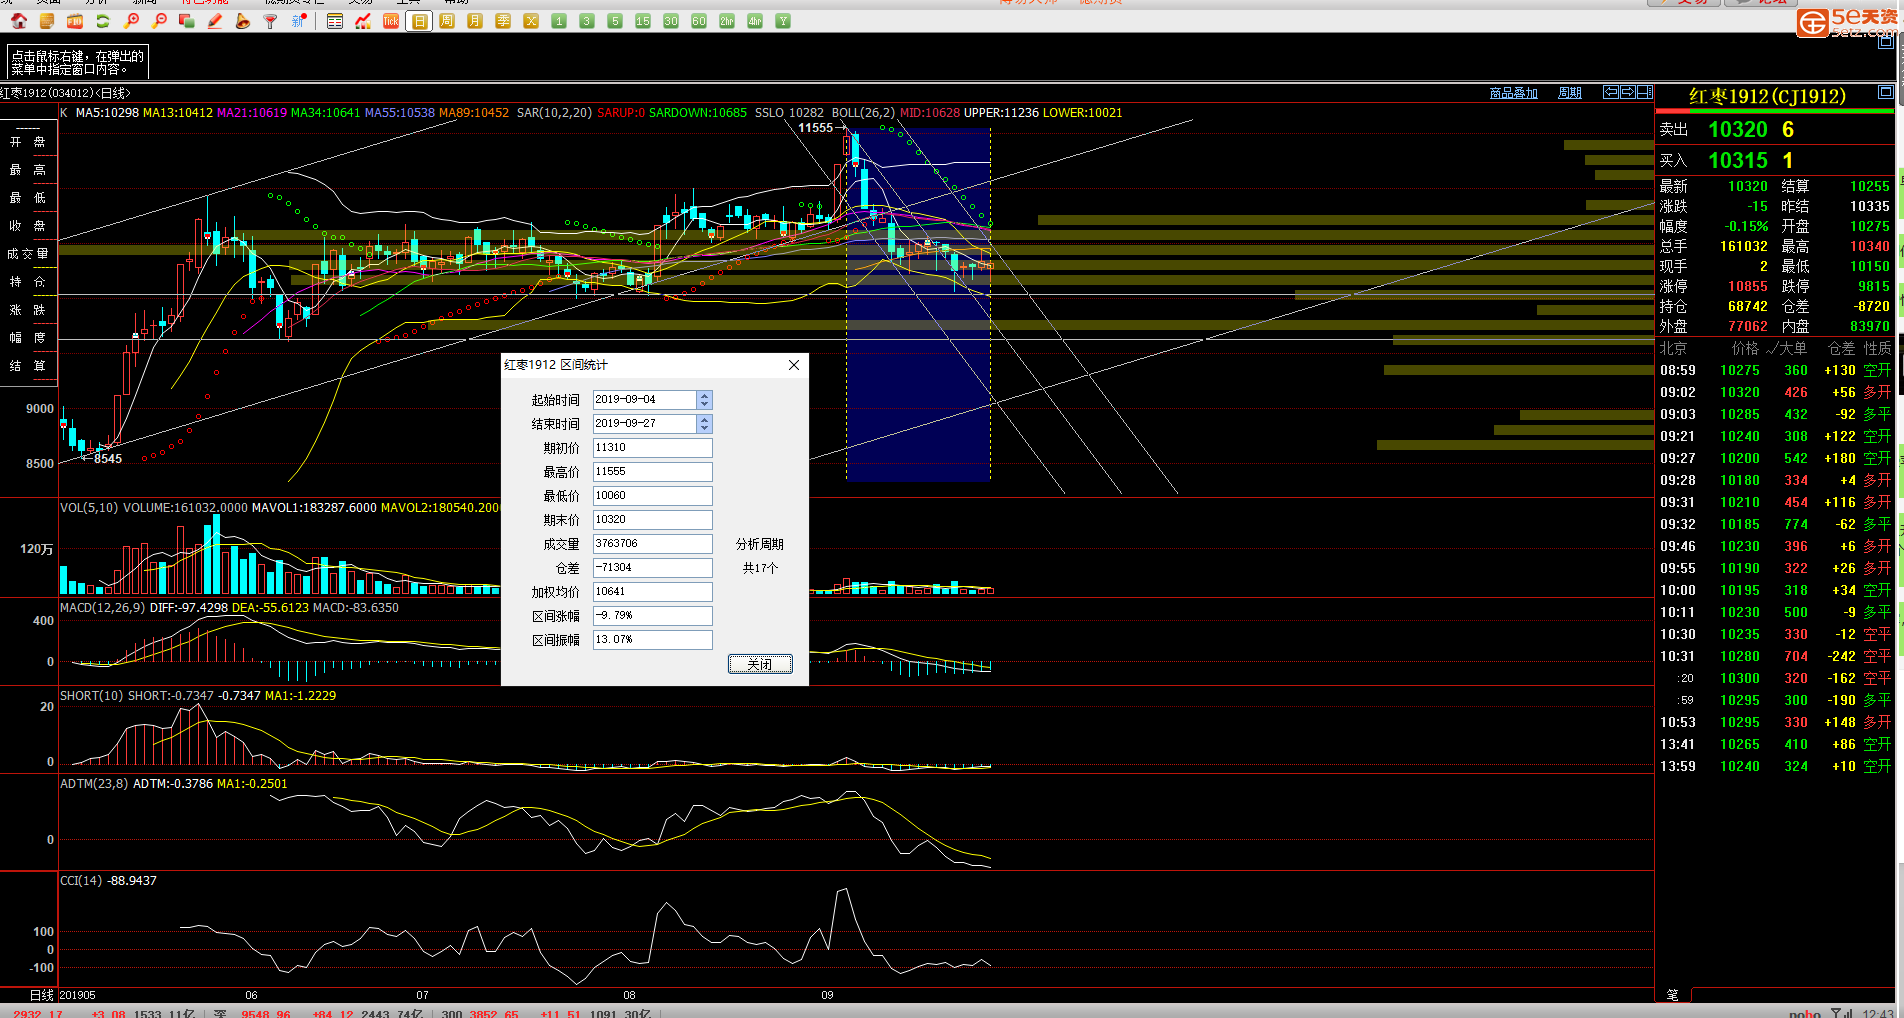Viewport: 1904px width, 1018px height.
Task: Open the funnel filter icon
Action: 271,21
